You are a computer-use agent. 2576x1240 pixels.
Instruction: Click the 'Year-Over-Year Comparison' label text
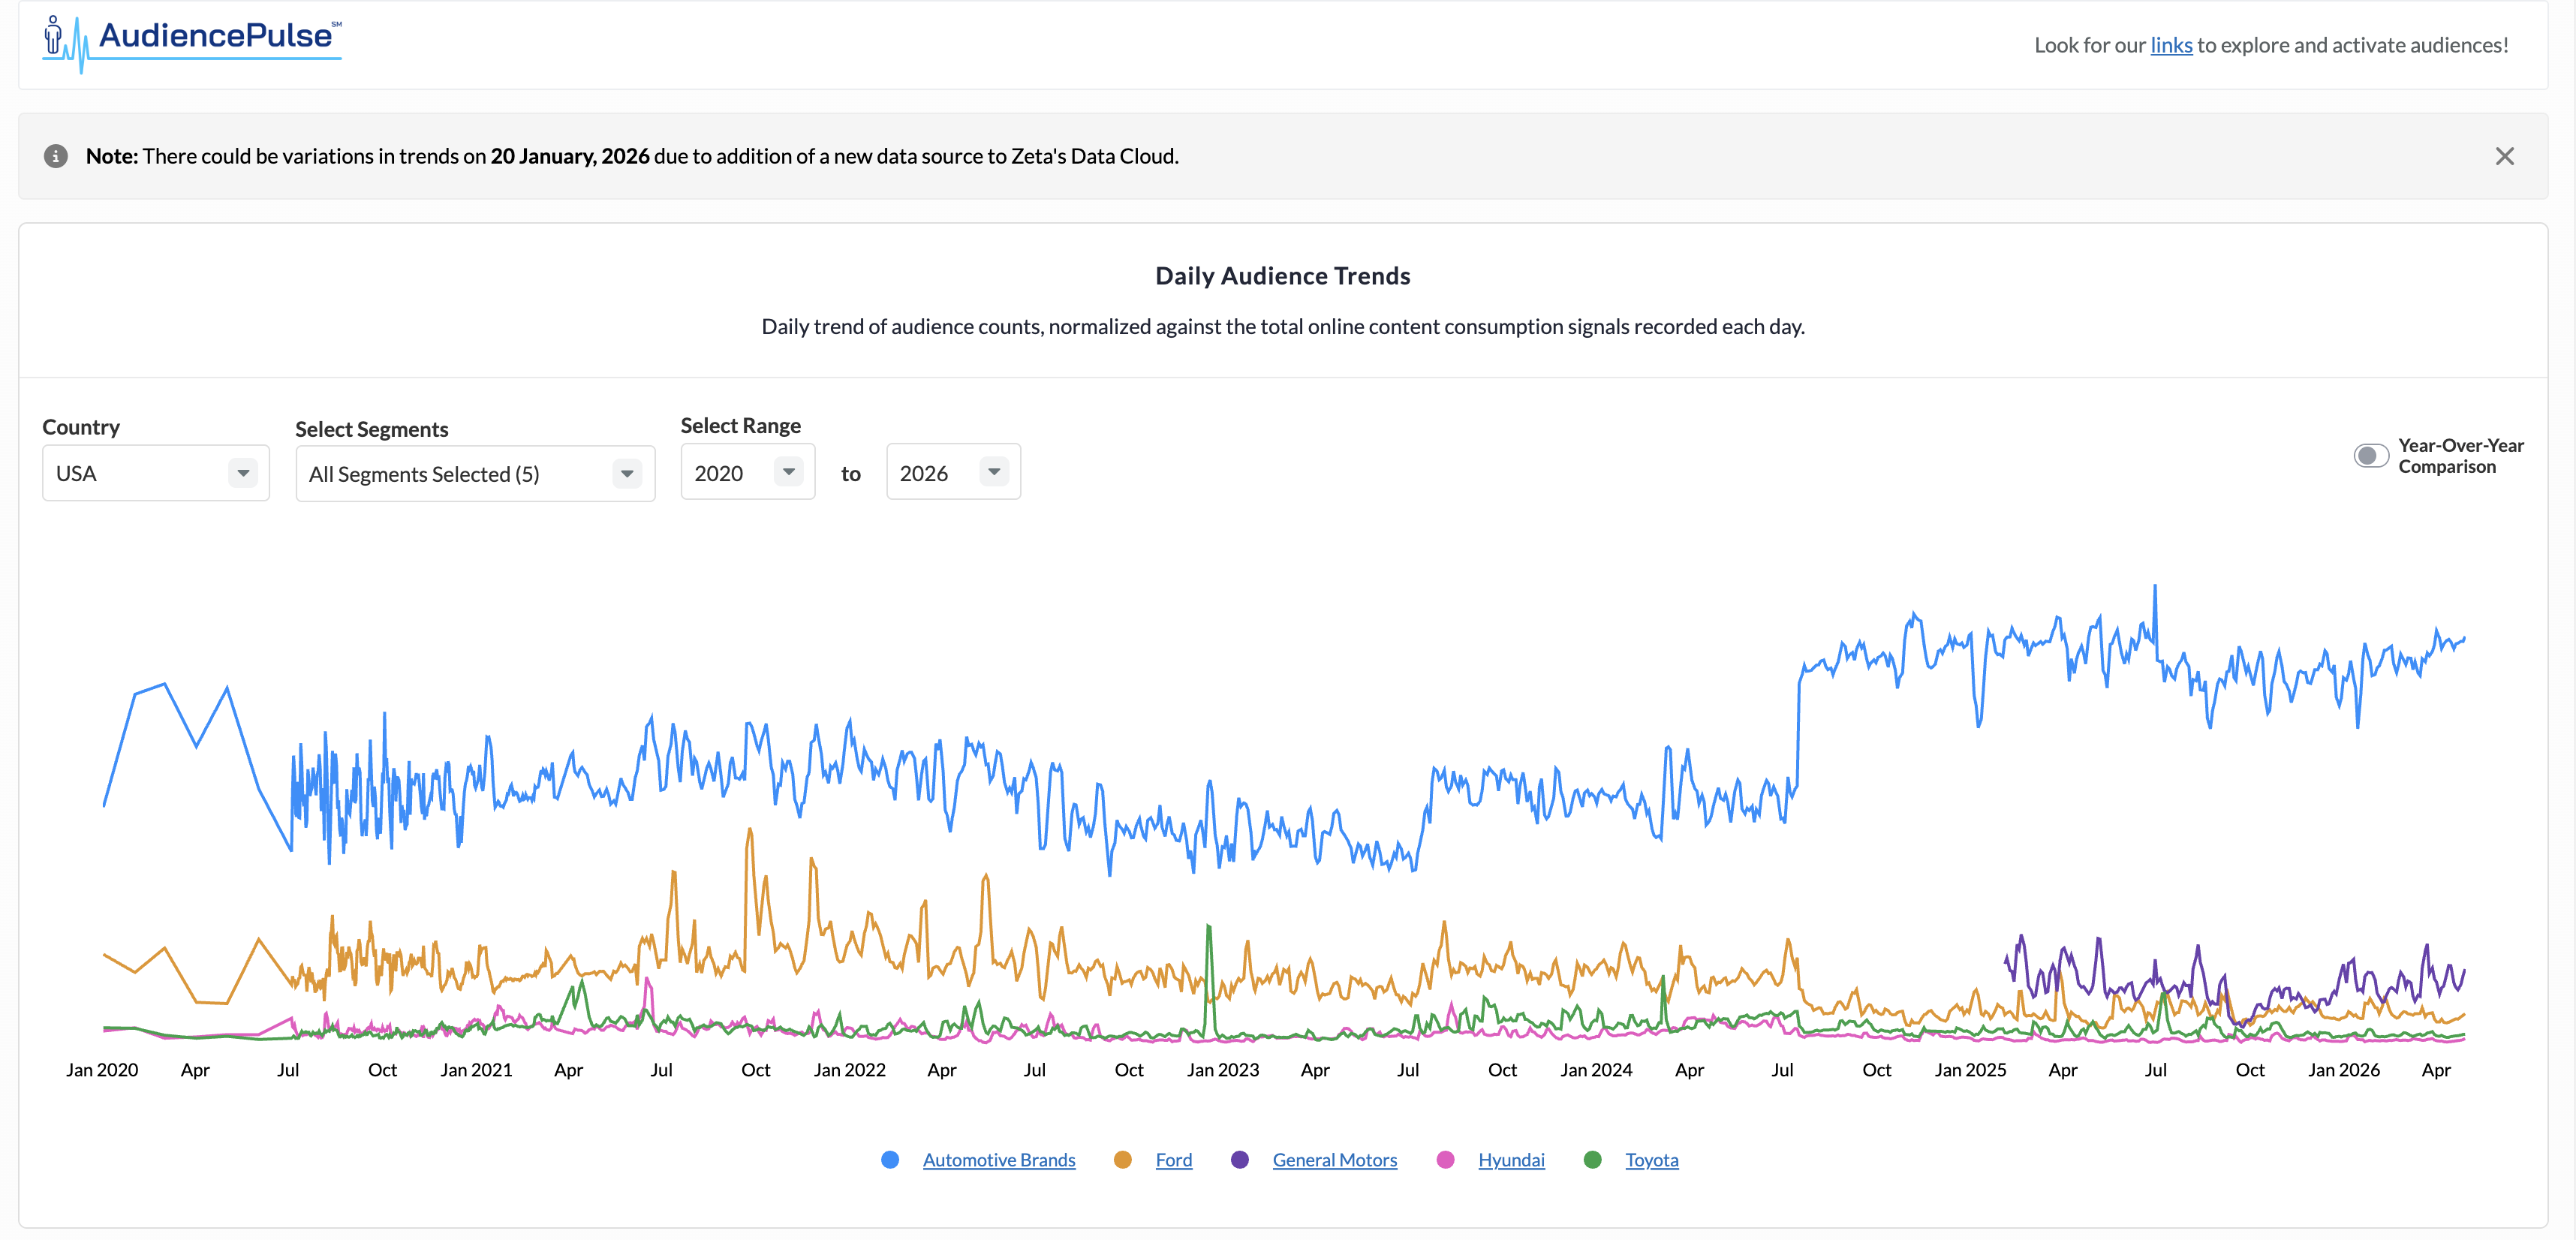[2461, 456]
